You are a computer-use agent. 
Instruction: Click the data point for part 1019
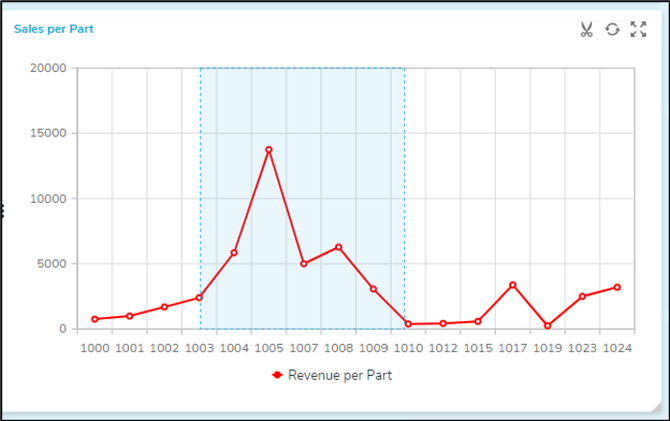click(548, 326)
